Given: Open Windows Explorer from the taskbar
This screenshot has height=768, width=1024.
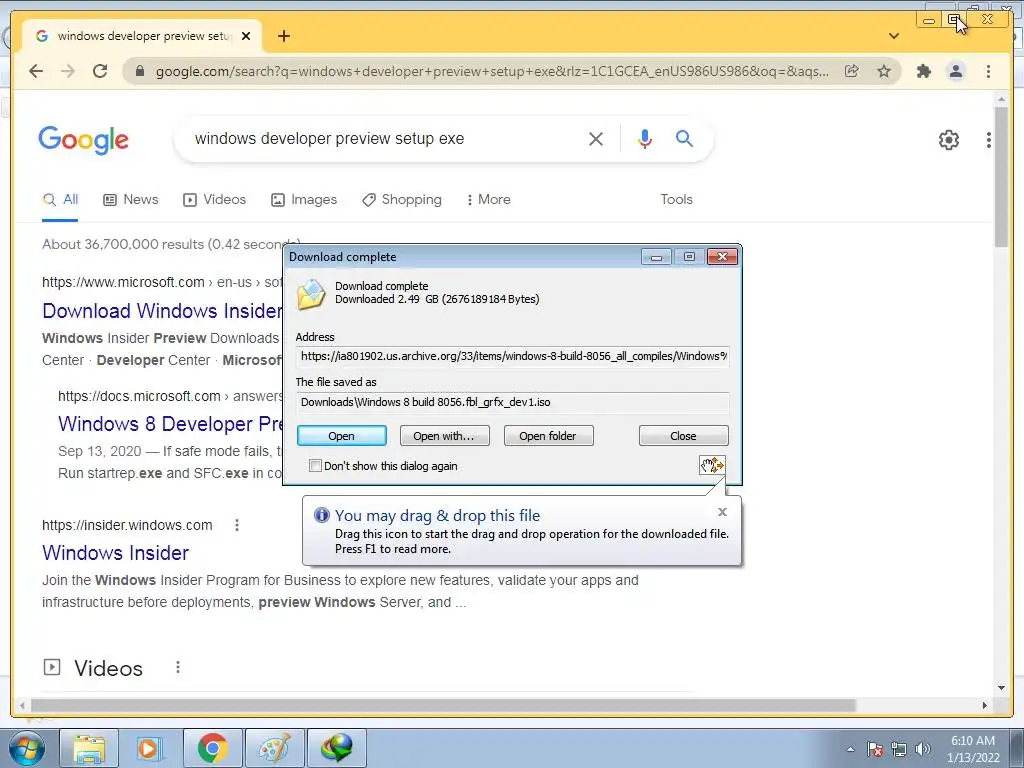Looking at the screenshot, I should click(89, 748).
